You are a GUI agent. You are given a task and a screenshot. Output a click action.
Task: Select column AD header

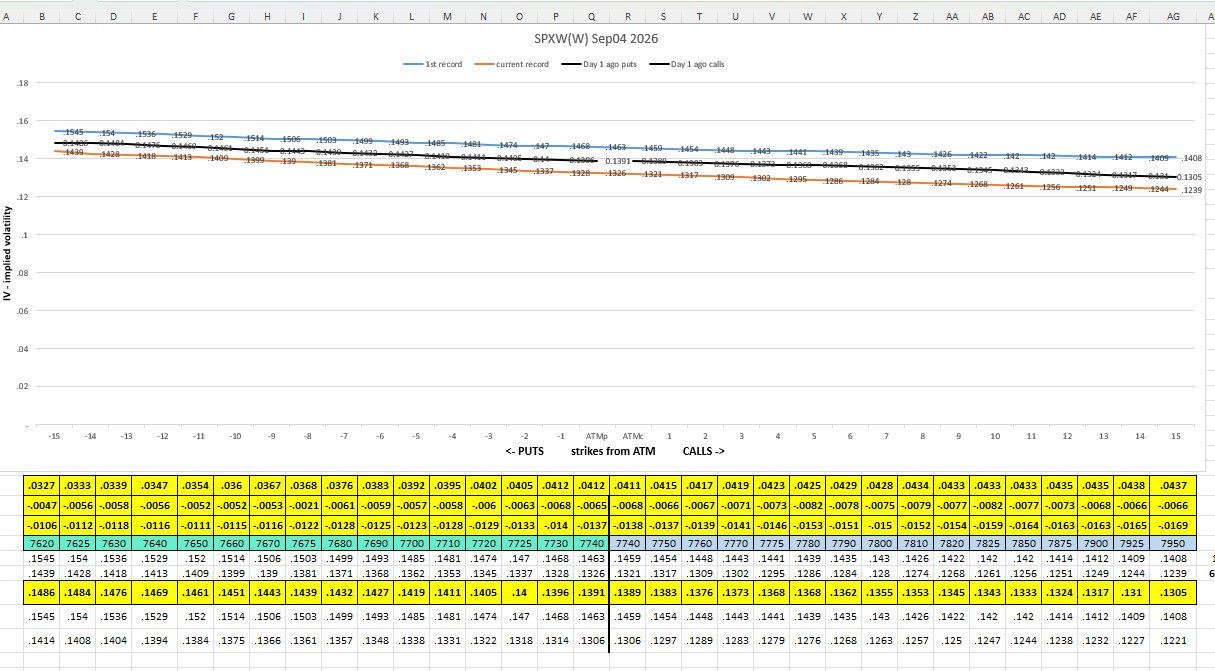coord(1059,16)
